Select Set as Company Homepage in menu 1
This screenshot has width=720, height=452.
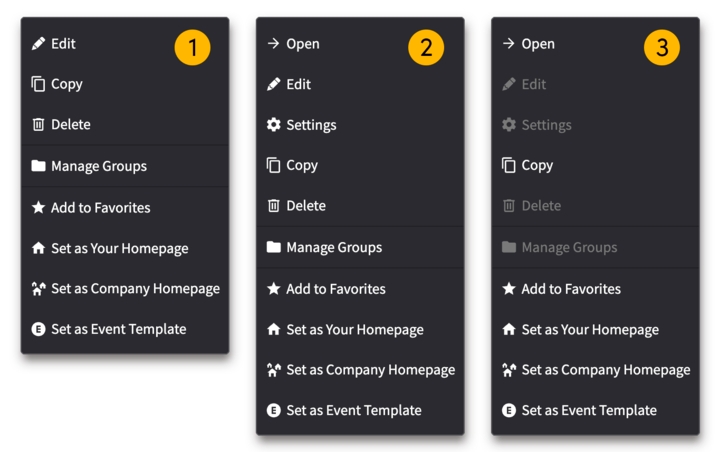coord(135,289)
